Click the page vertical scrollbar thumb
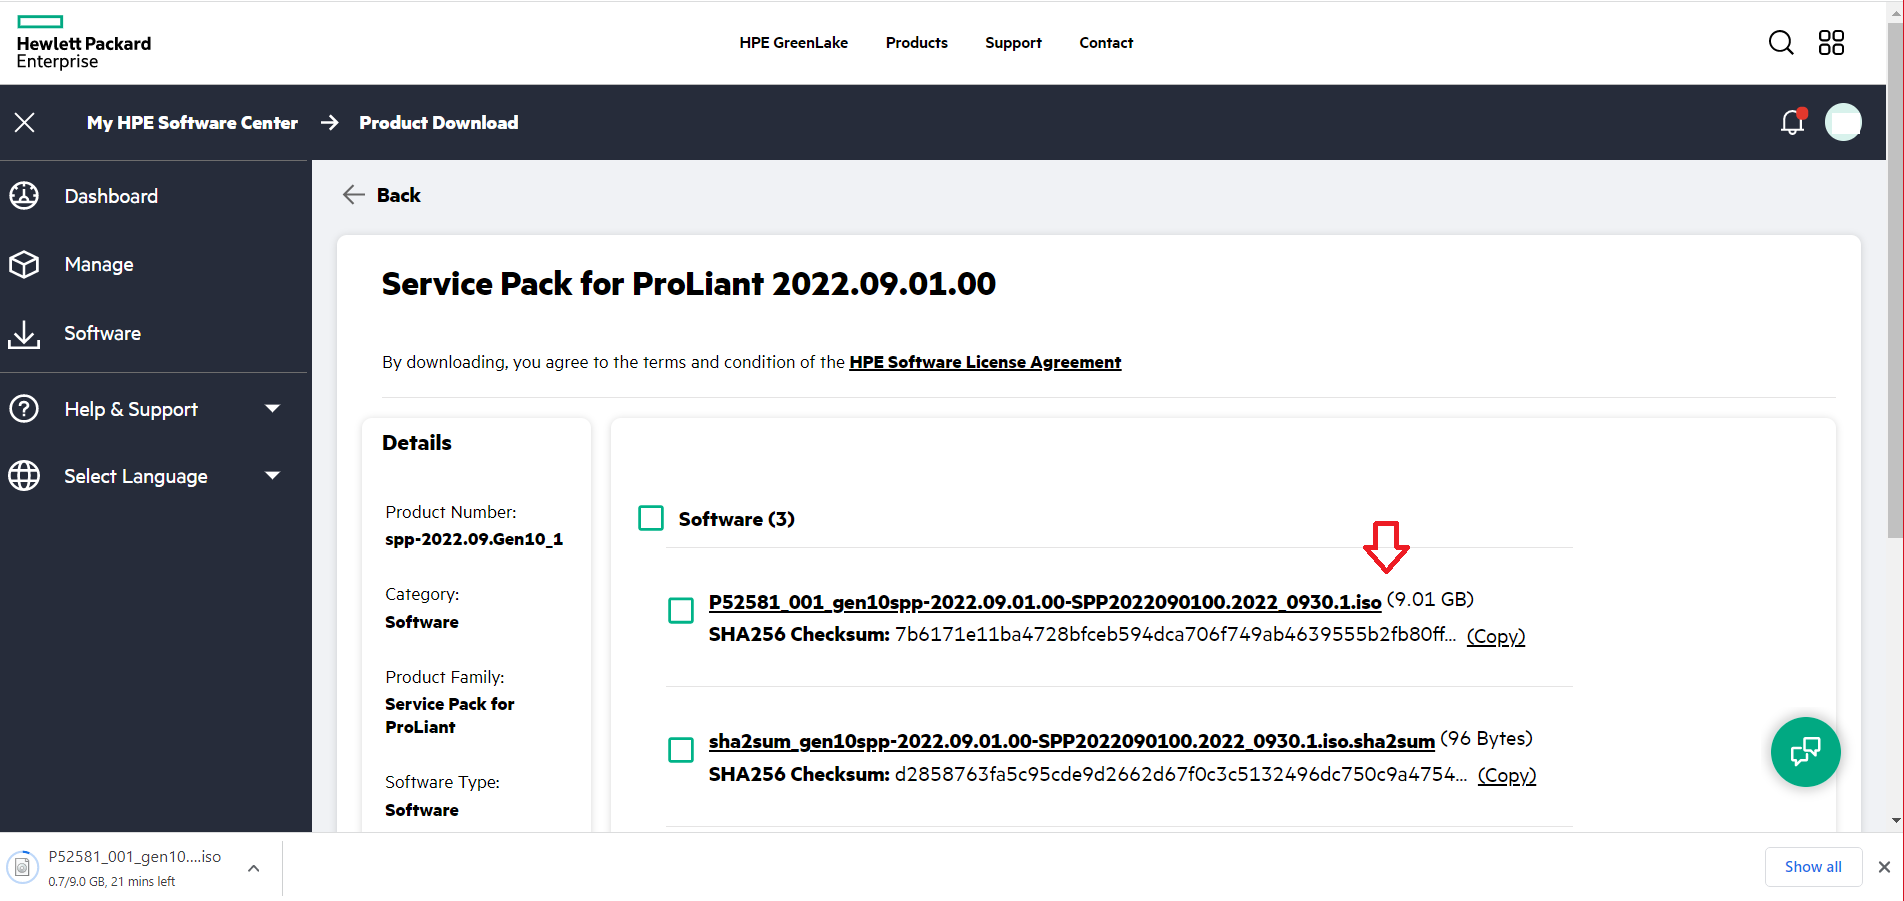1904x901 pixels. tap(1895, 280)
